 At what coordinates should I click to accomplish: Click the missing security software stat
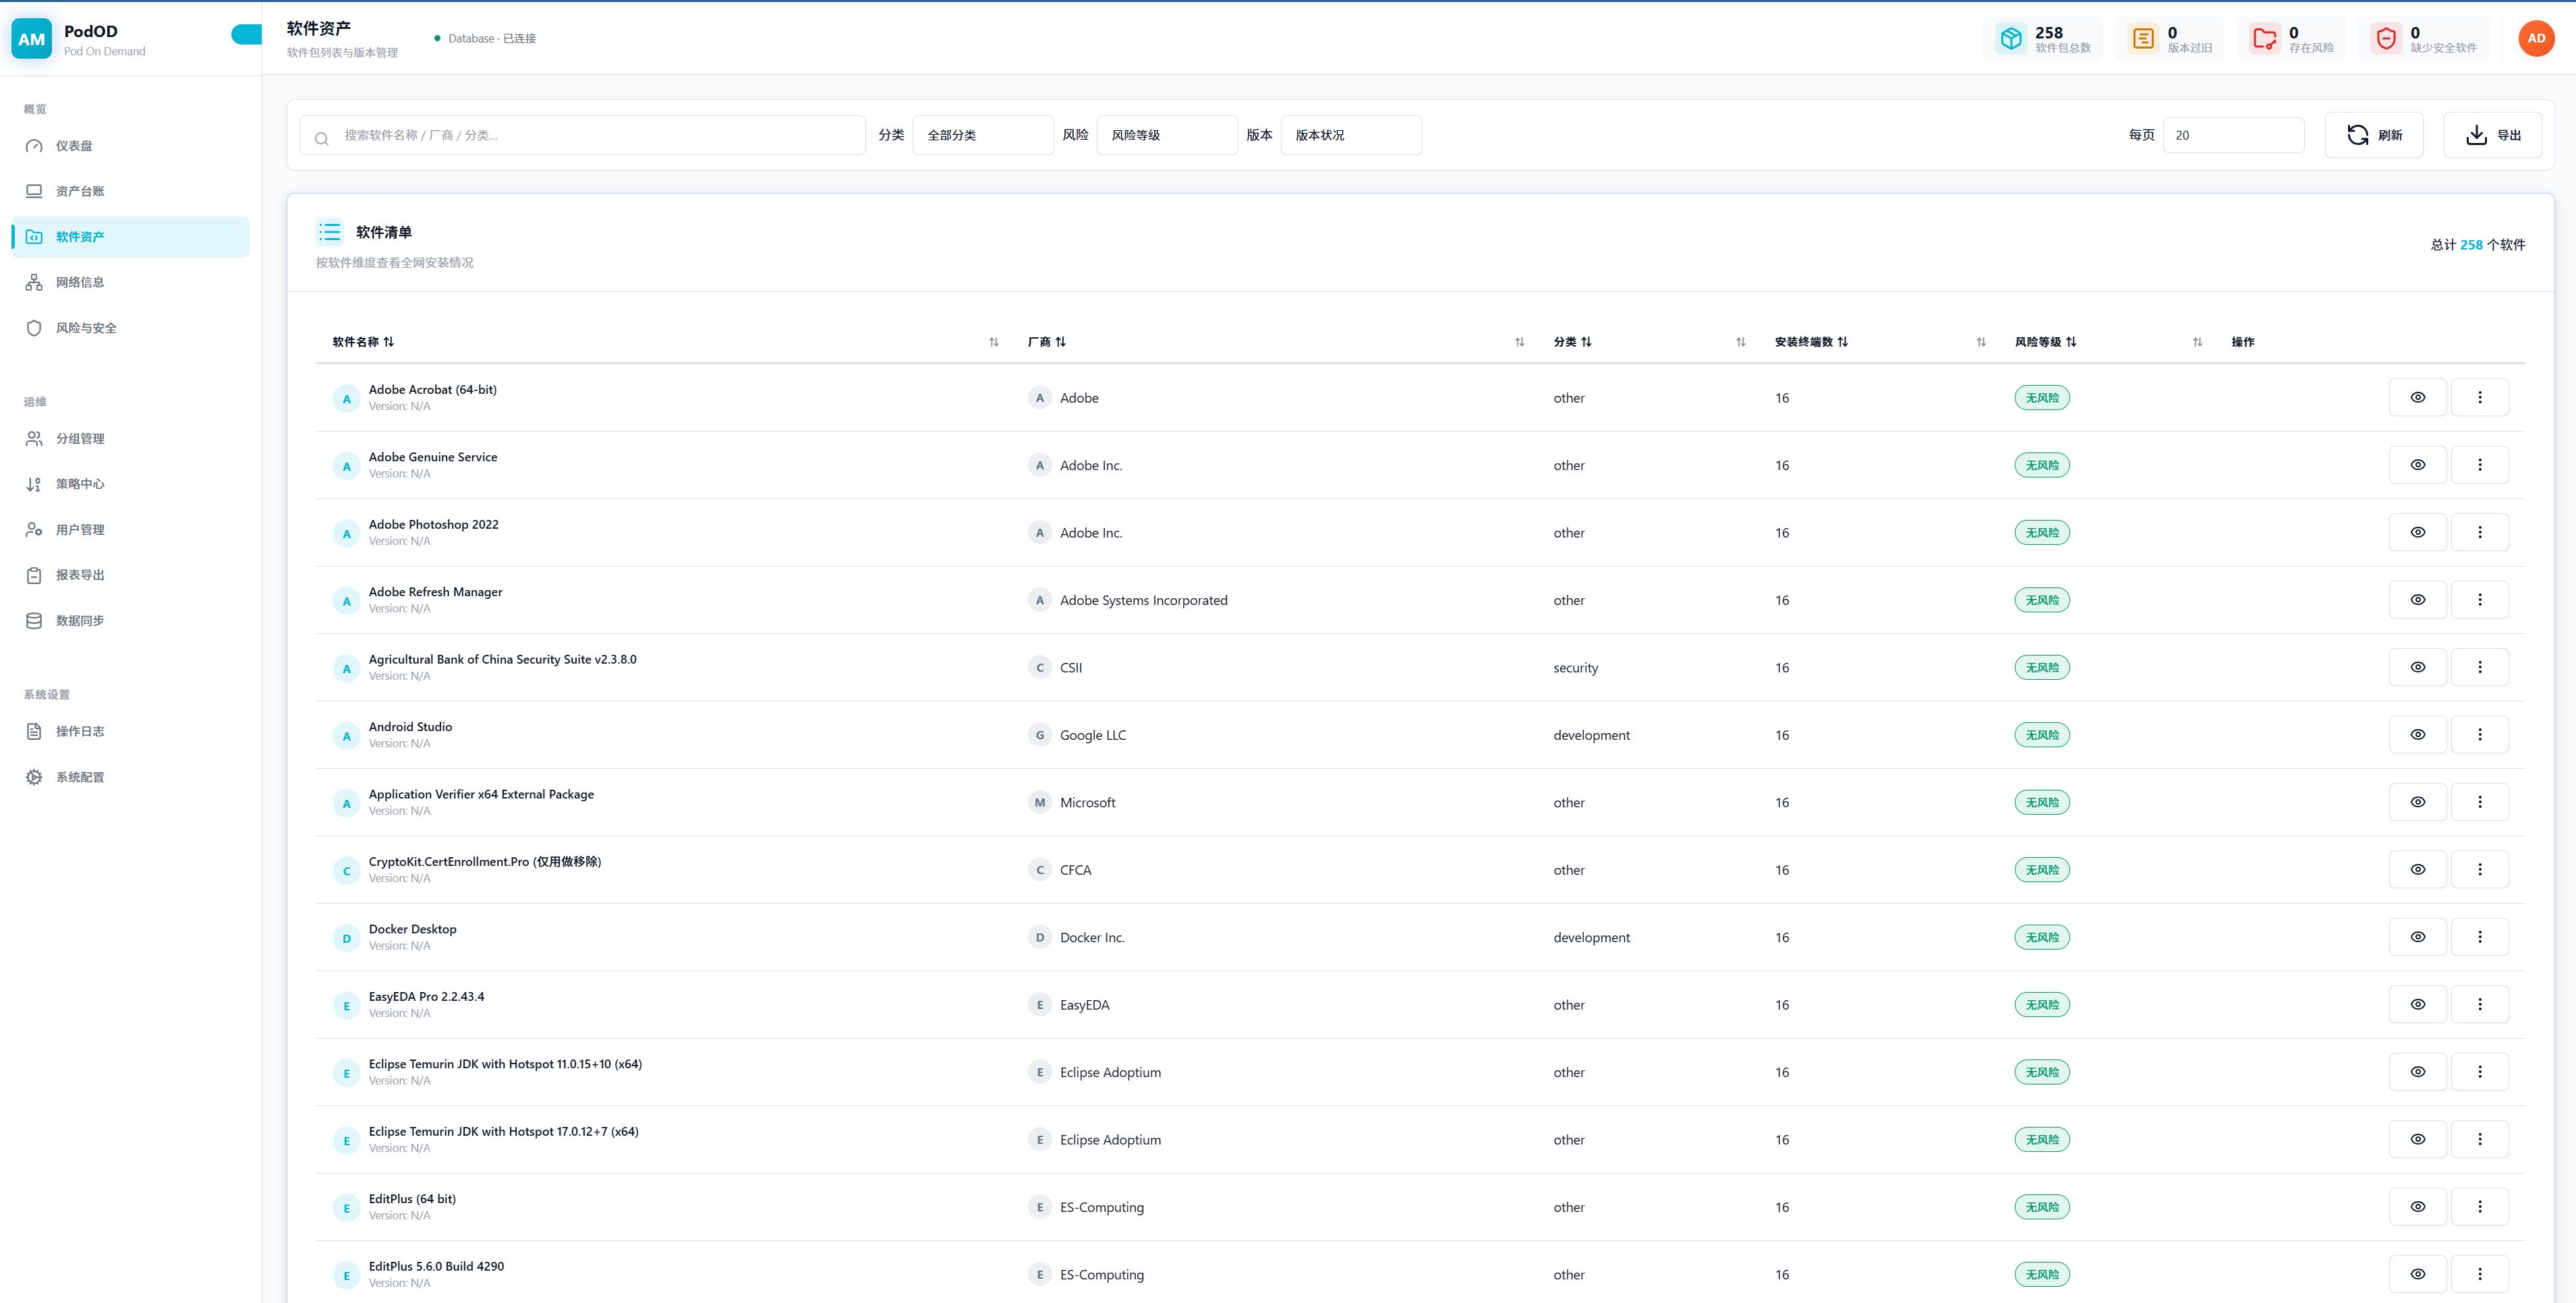[x=2424, y=39]
